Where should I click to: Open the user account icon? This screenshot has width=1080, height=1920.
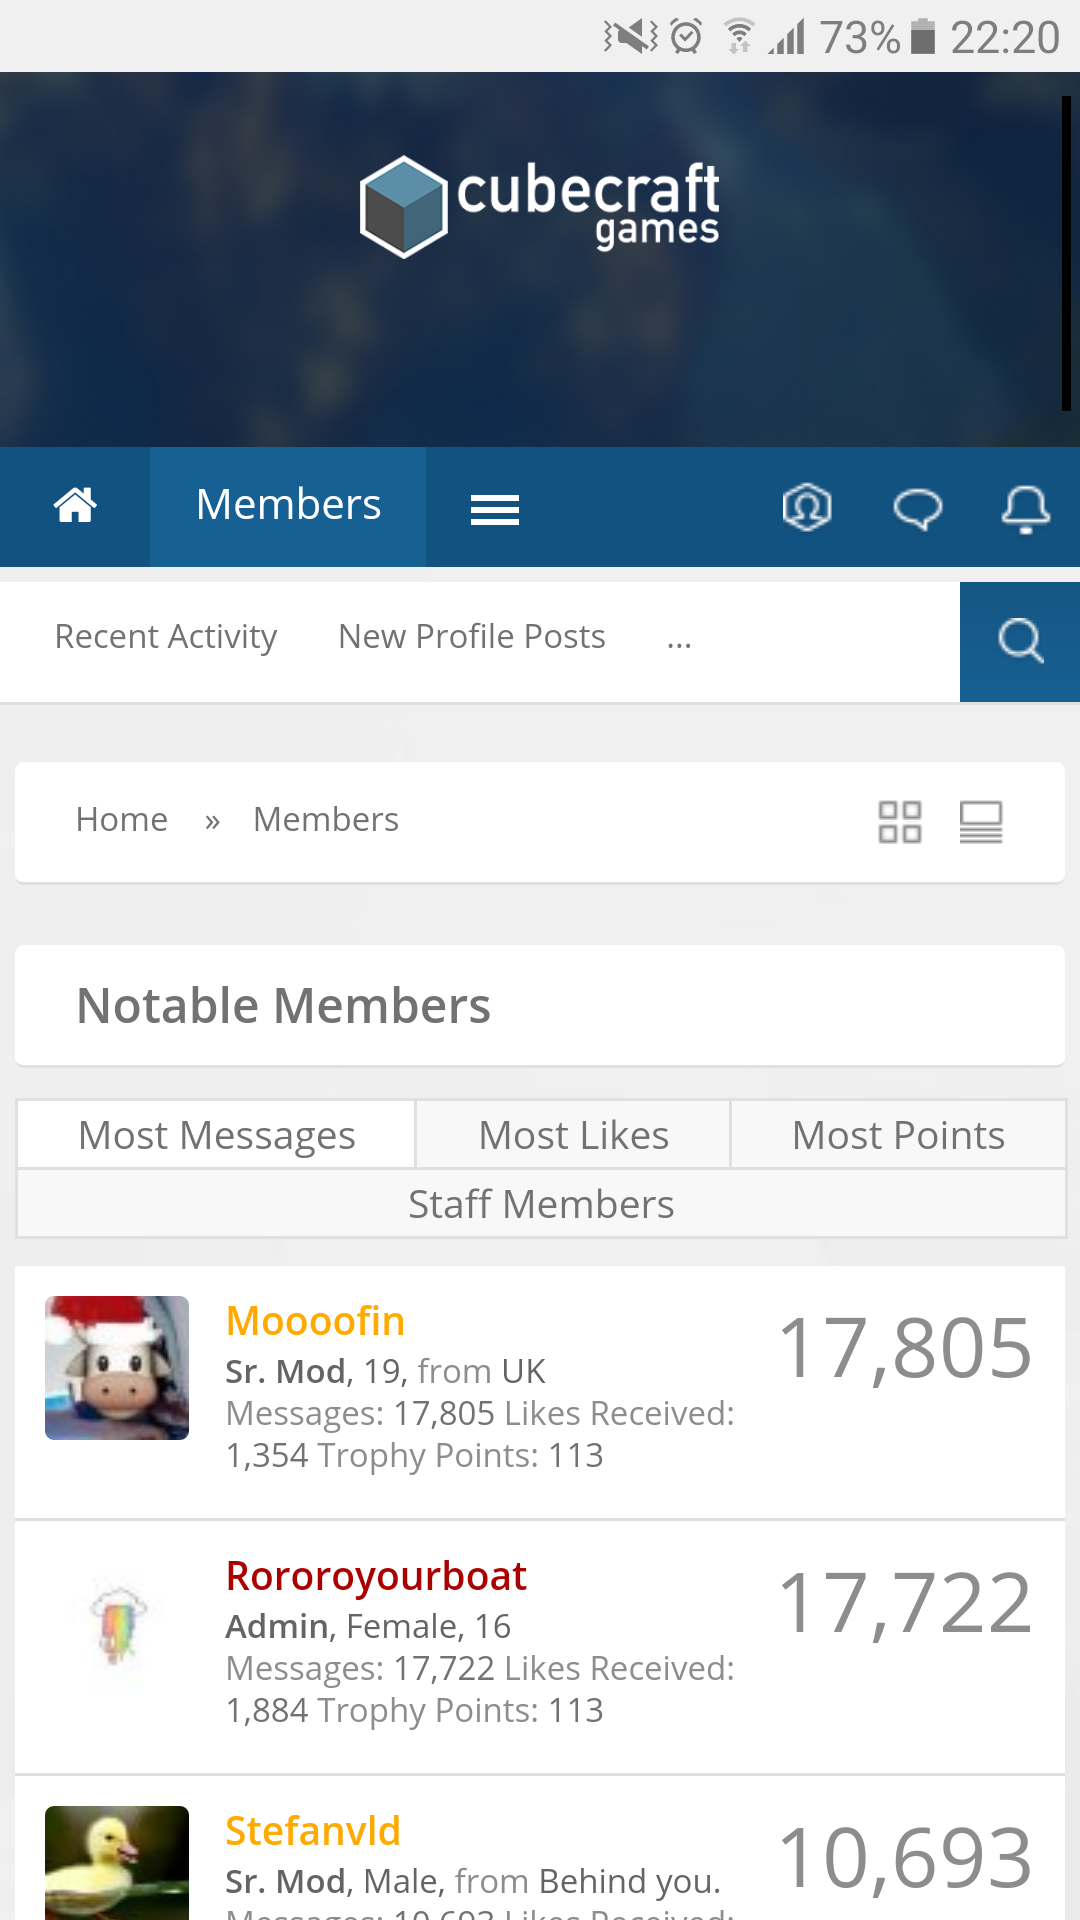807,507
